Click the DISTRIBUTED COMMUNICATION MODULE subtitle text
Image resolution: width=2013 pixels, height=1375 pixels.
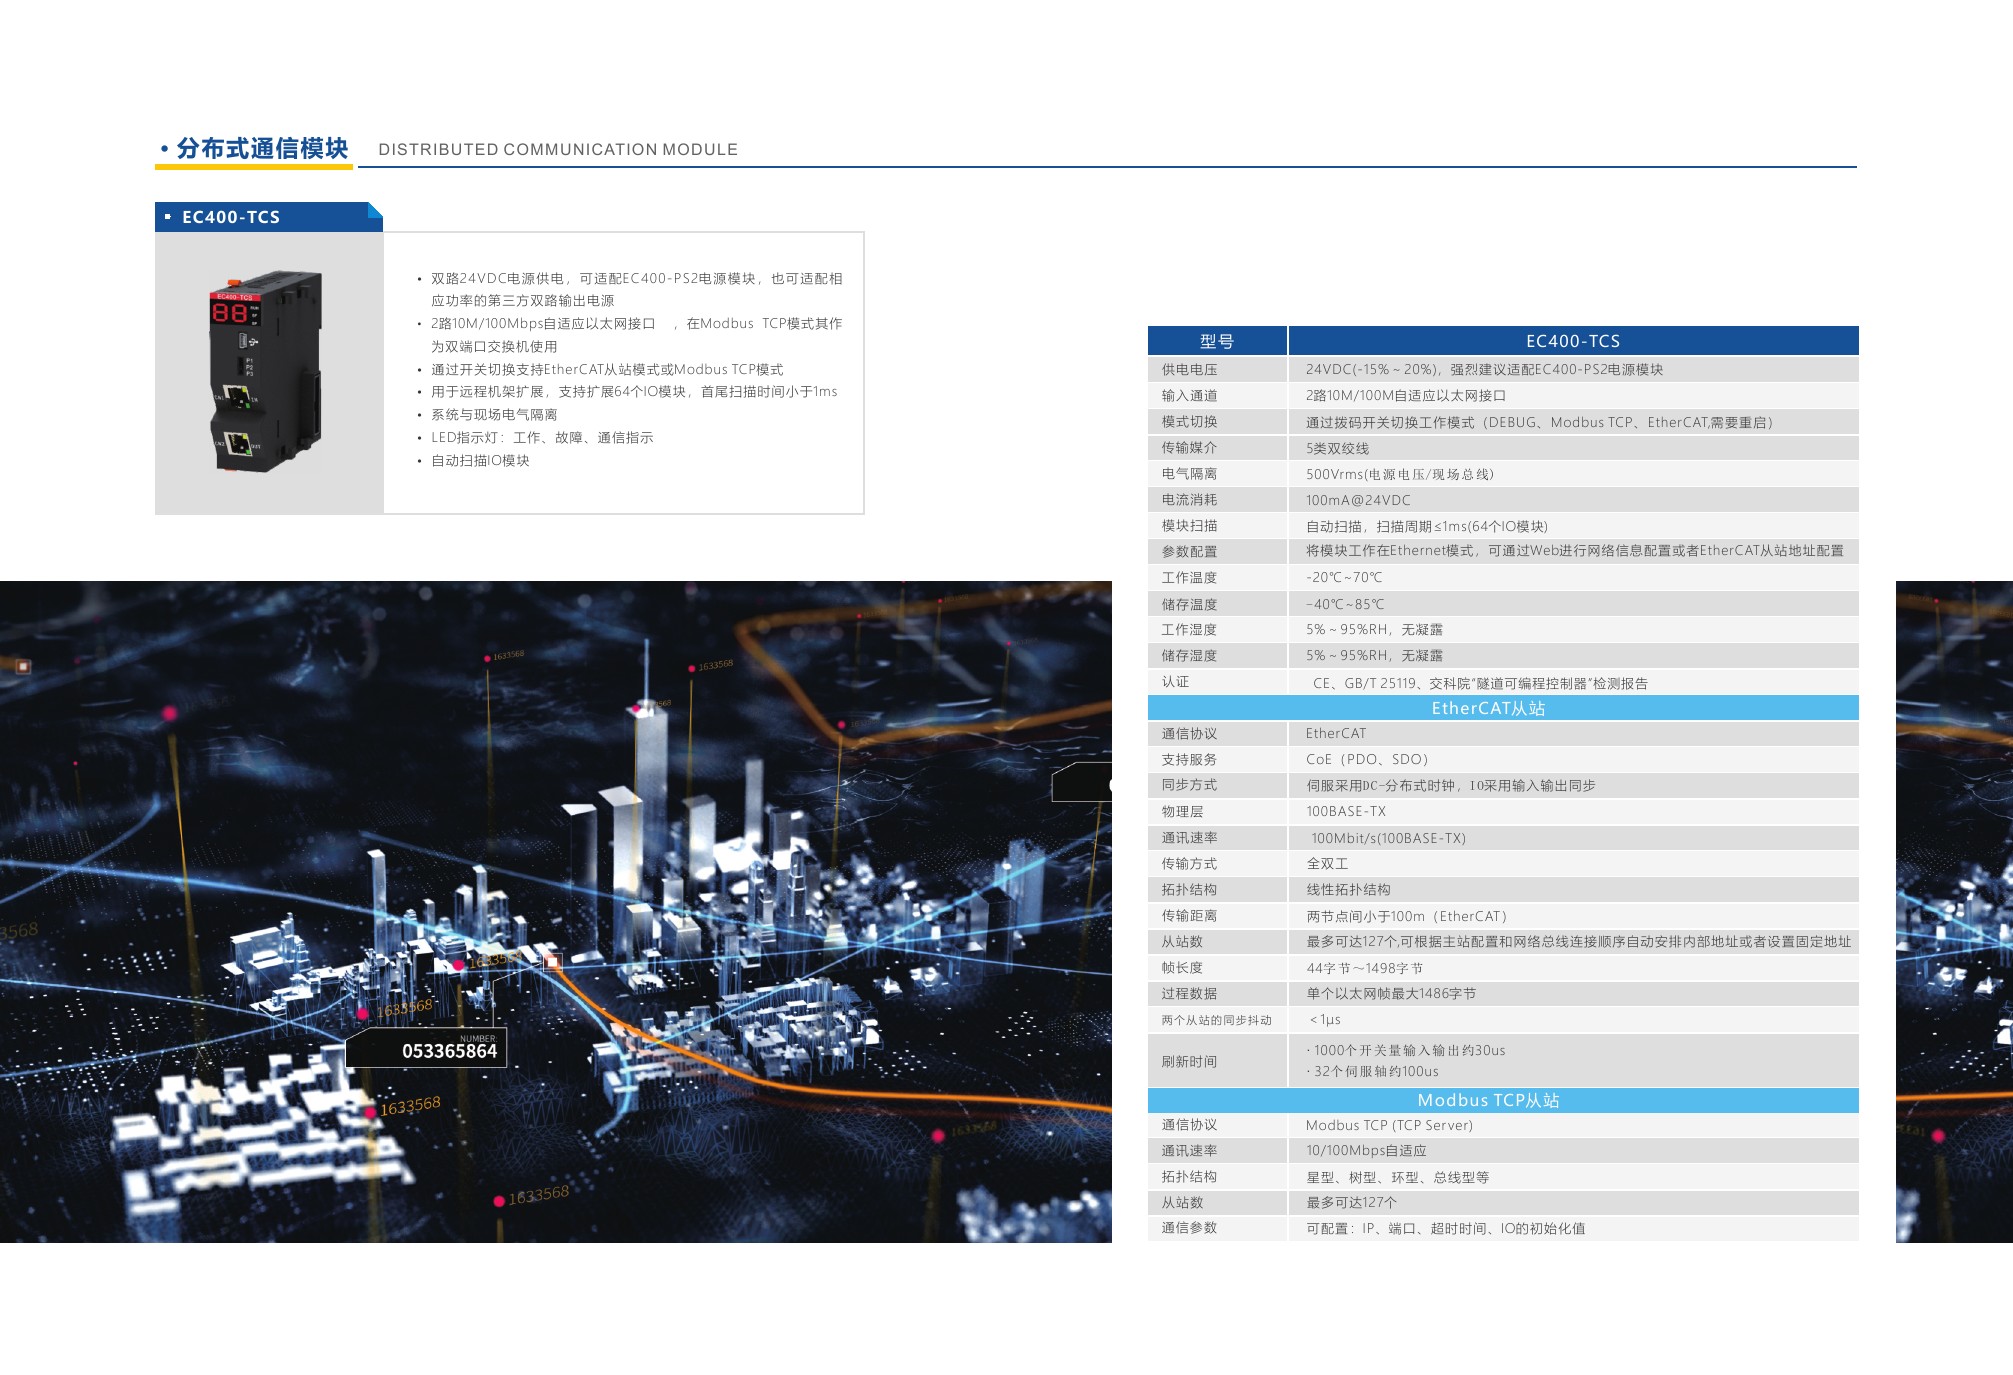557,150
